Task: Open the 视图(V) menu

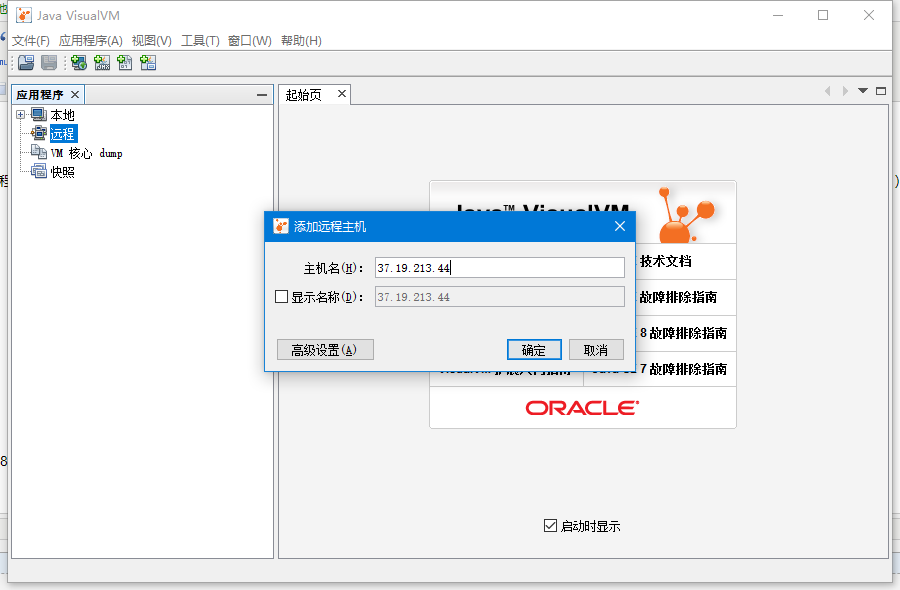Action: (152, 41)
